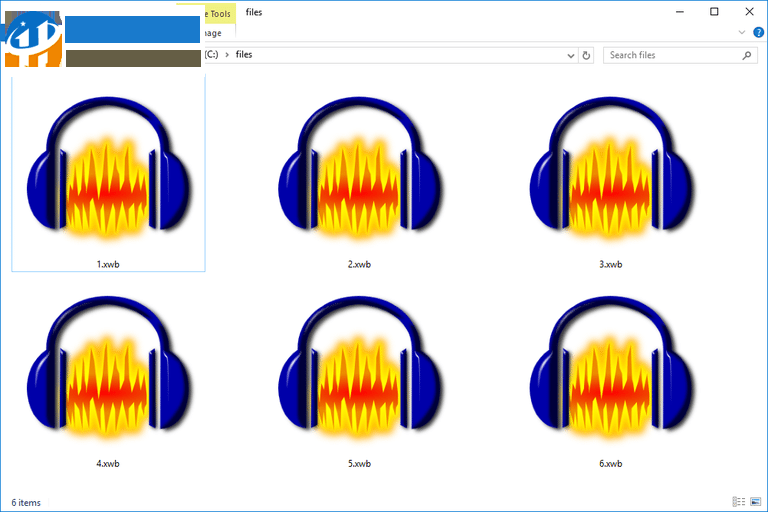Switch to large icons view layout
The image size is (768, 512).
(x=755, y=501)
